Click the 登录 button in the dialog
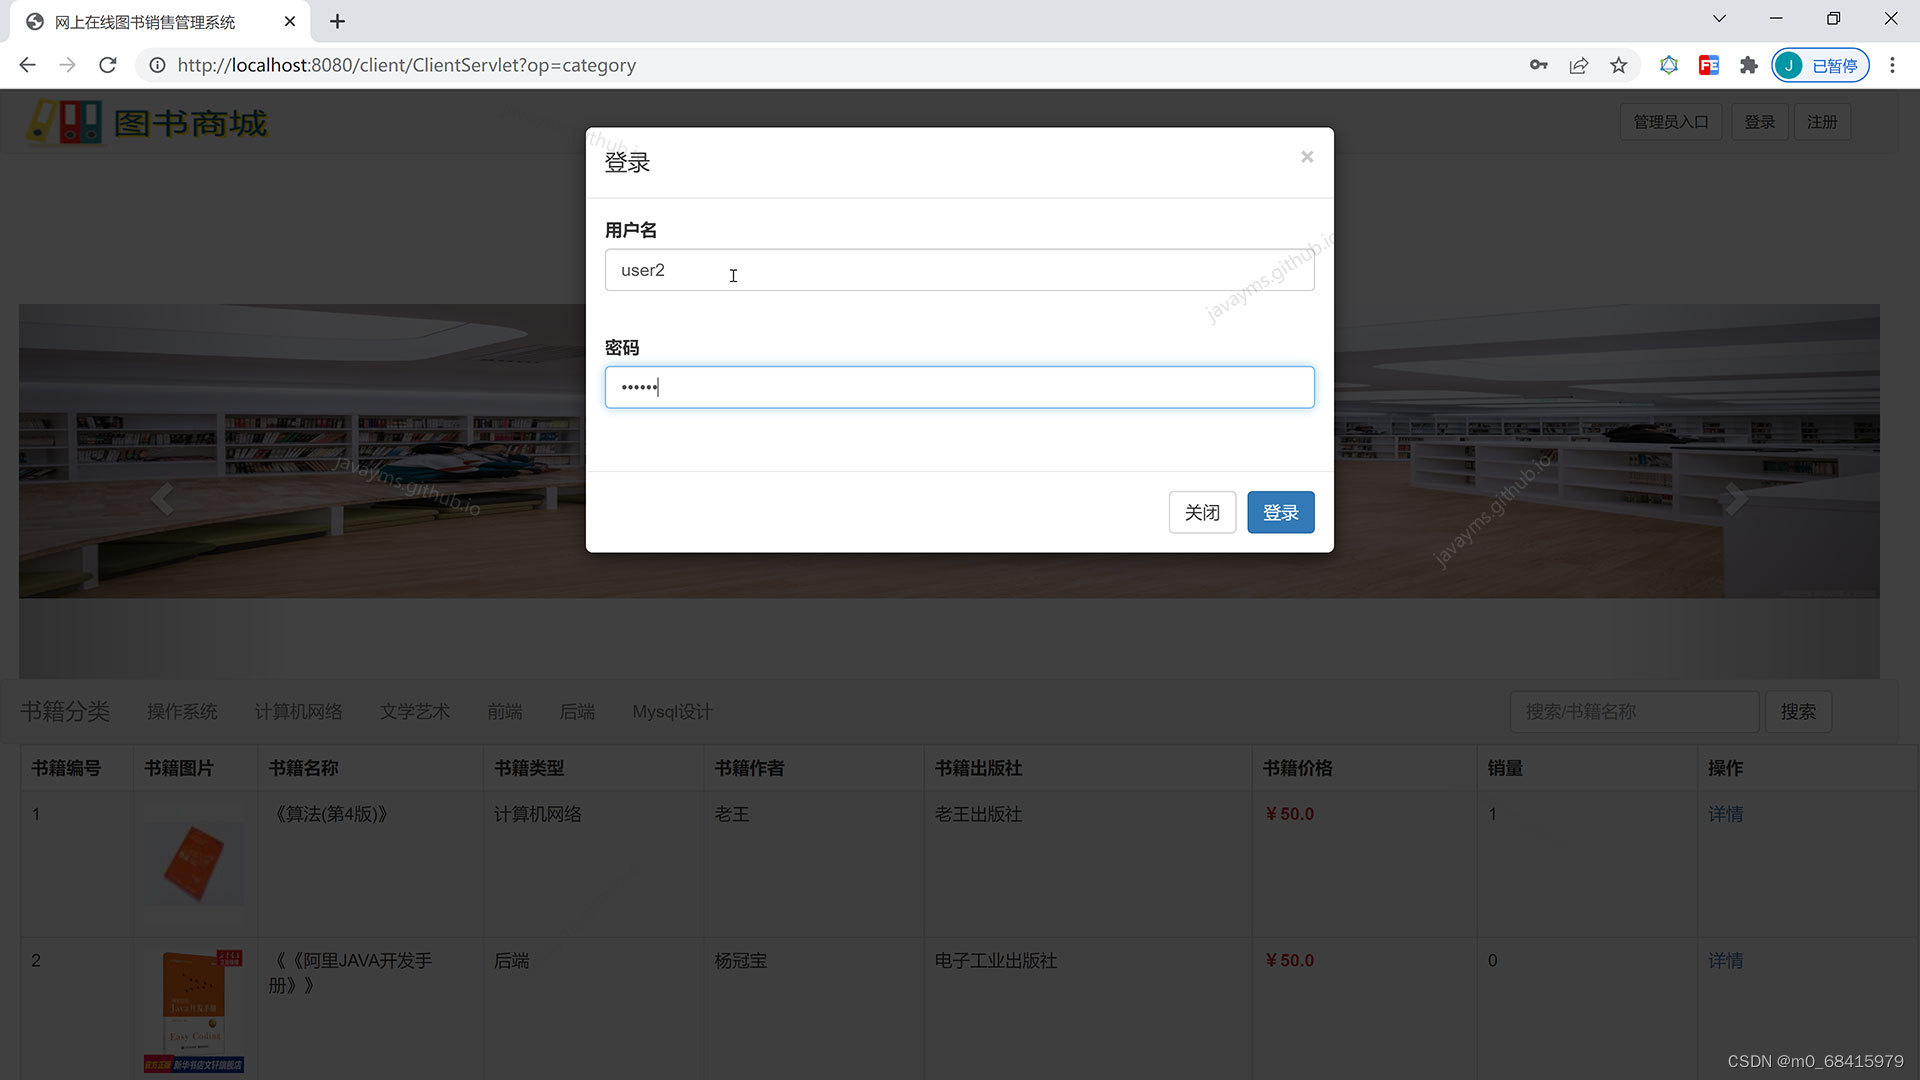The image size is (1920, 1080). pos(1280,512)
